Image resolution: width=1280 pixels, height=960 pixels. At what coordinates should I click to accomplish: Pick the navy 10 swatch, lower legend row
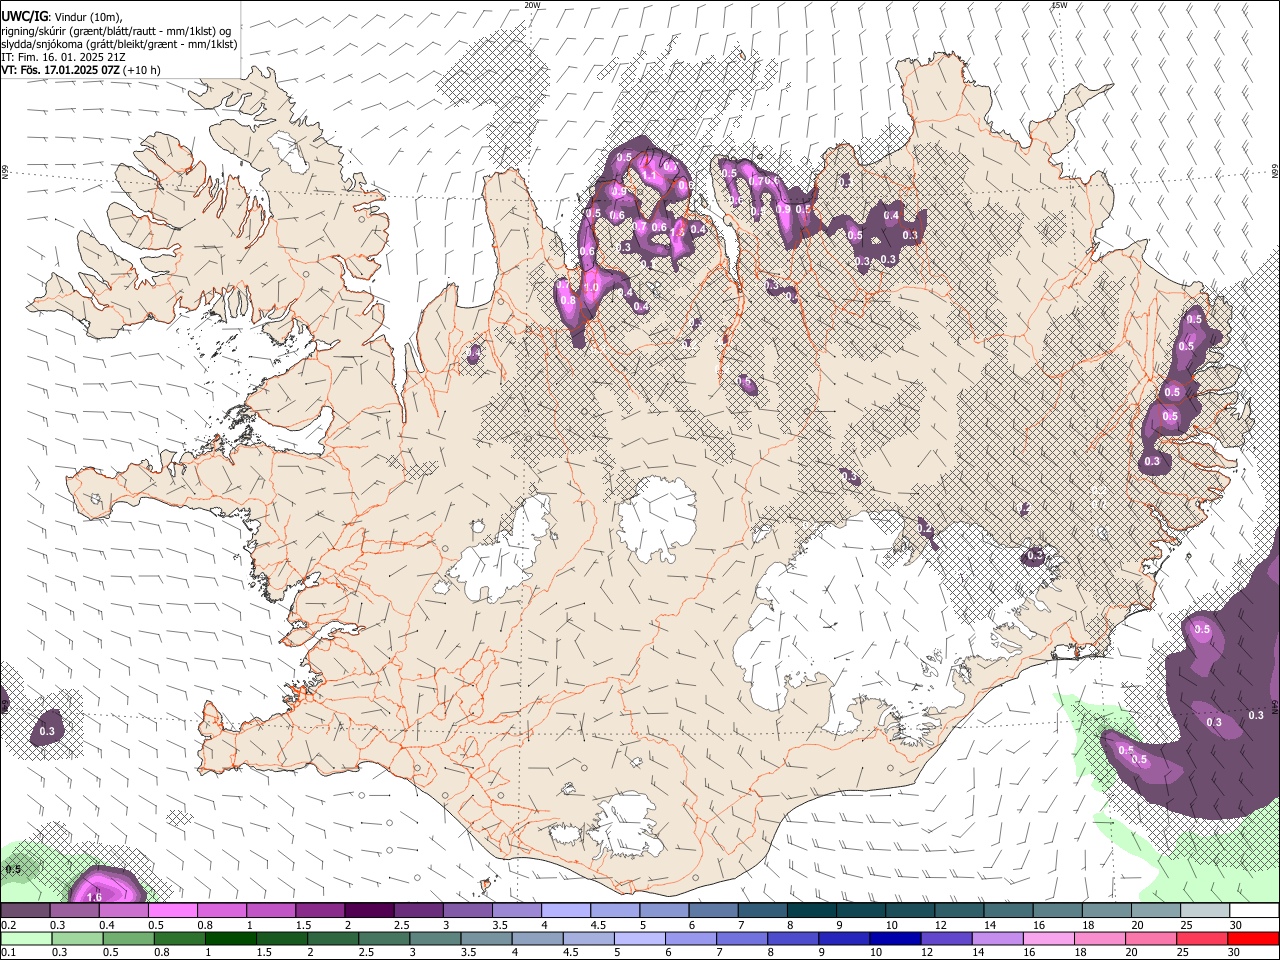point(895,939)
